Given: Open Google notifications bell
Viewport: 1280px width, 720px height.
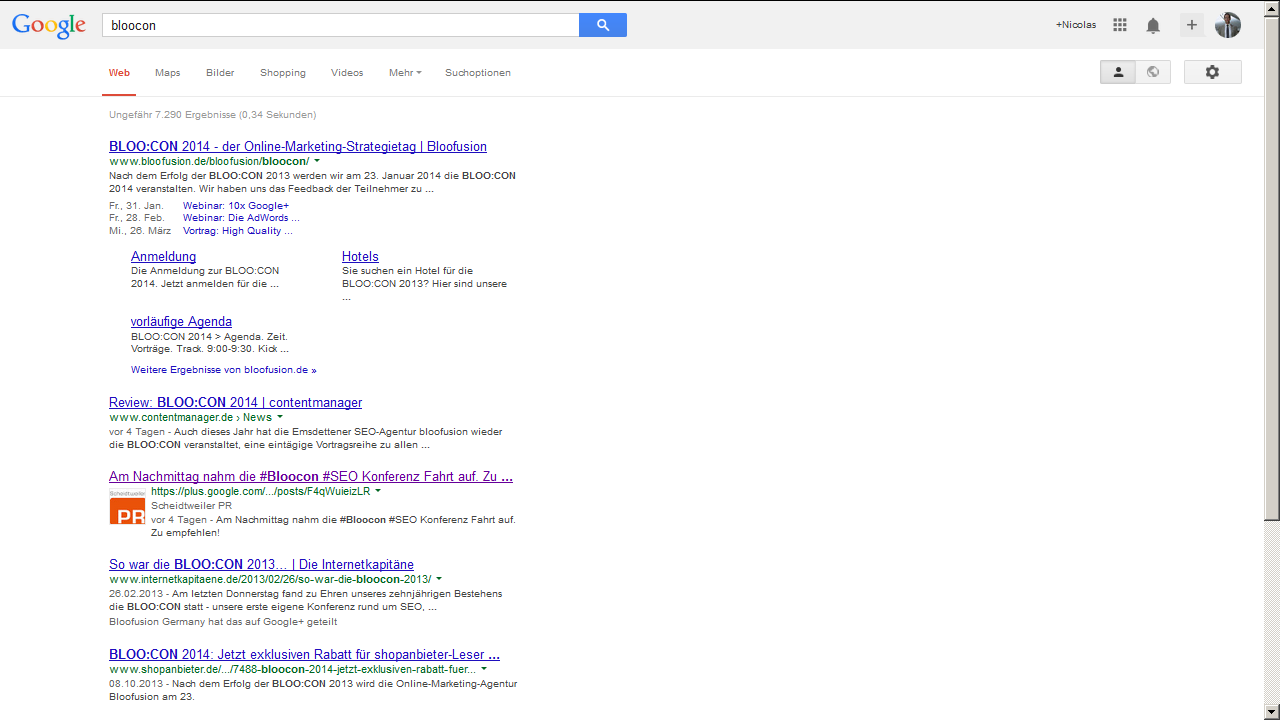Looking at the screenshot, I should tap(1152, 24).
